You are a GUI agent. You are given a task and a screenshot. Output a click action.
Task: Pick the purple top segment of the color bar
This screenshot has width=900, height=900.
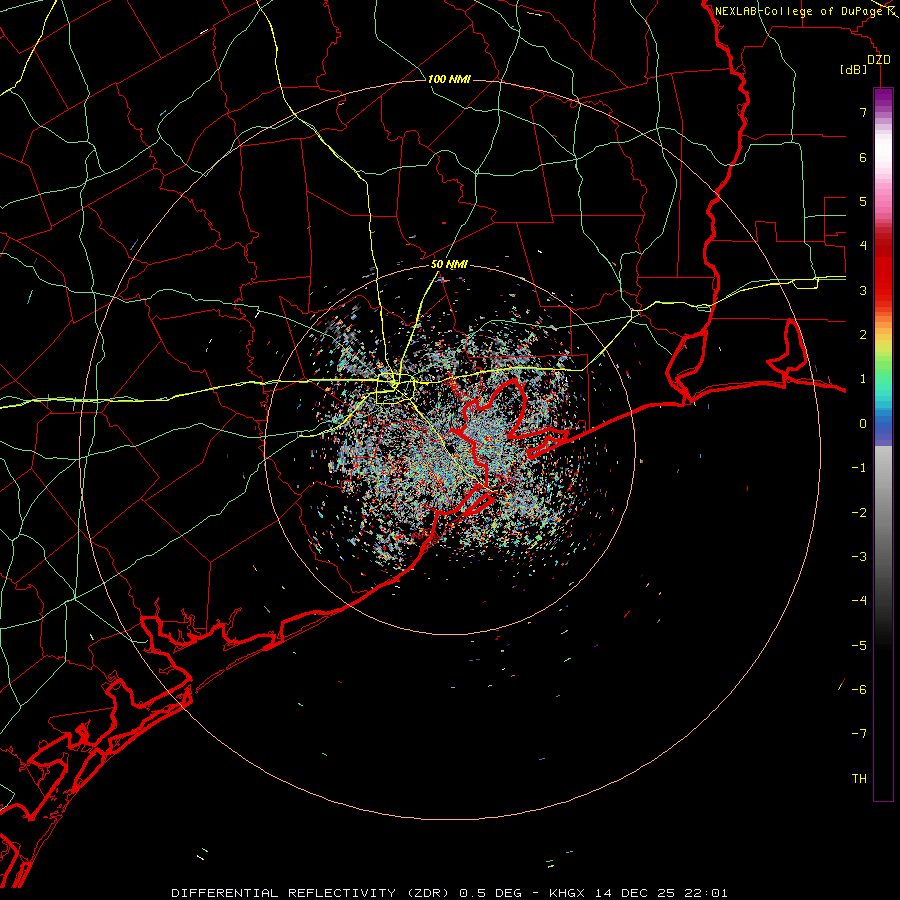point(883,98)
